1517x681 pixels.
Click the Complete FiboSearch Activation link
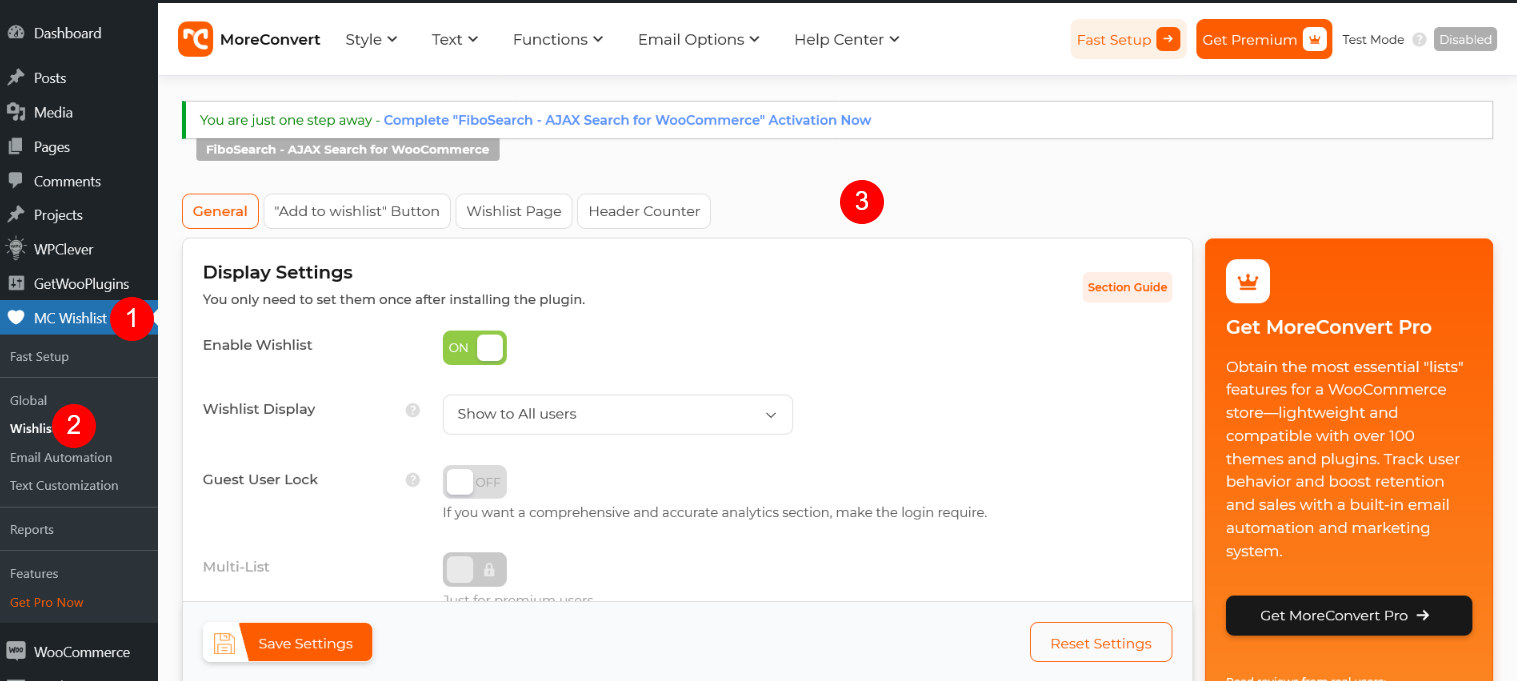point(627,120)
